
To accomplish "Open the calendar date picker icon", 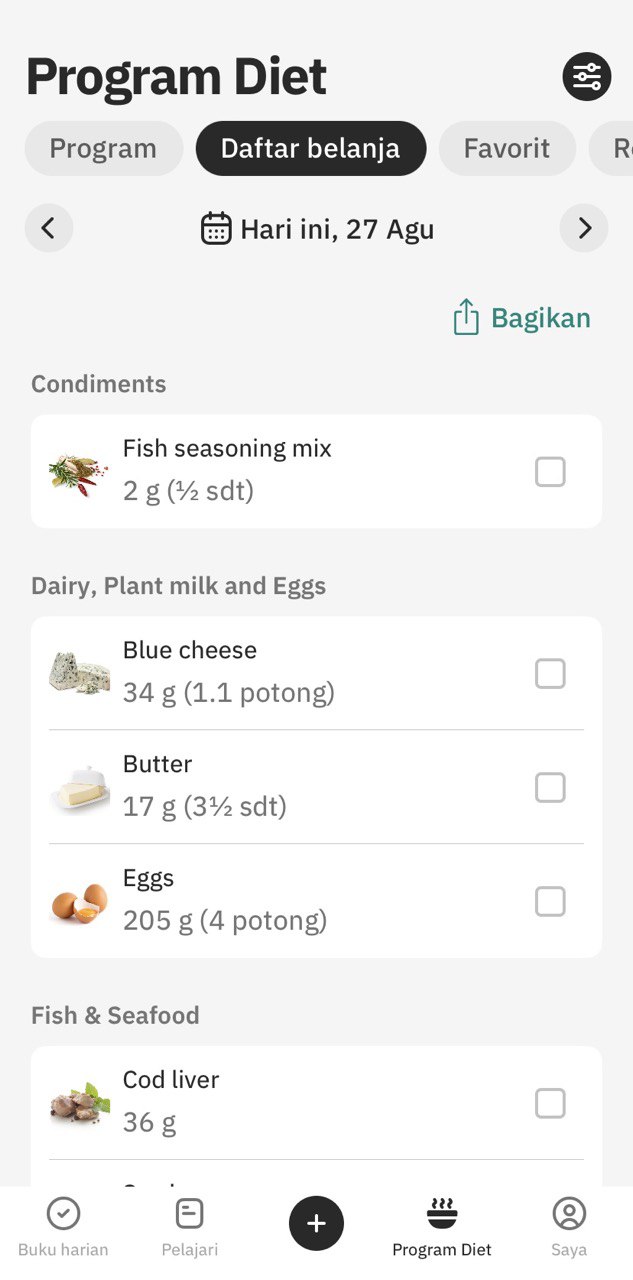I will coord(216,229).
